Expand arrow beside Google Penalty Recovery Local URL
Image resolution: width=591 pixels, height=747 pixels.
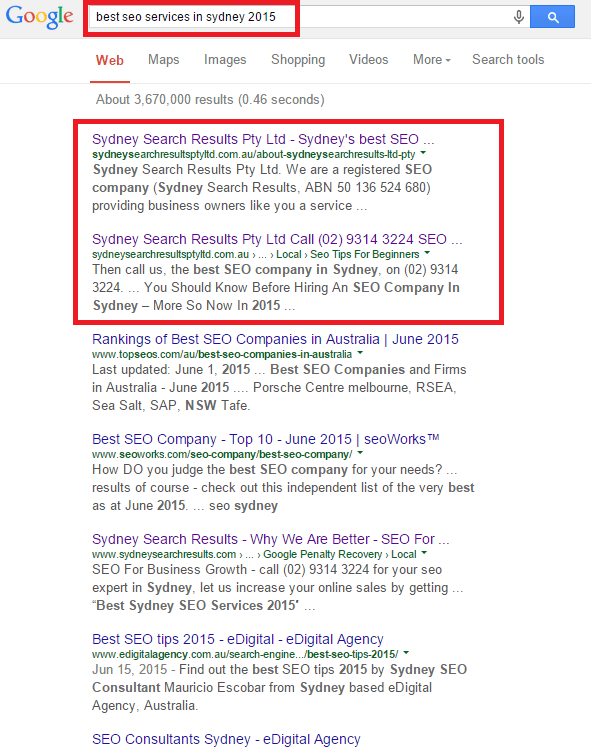tap(424, 553)
